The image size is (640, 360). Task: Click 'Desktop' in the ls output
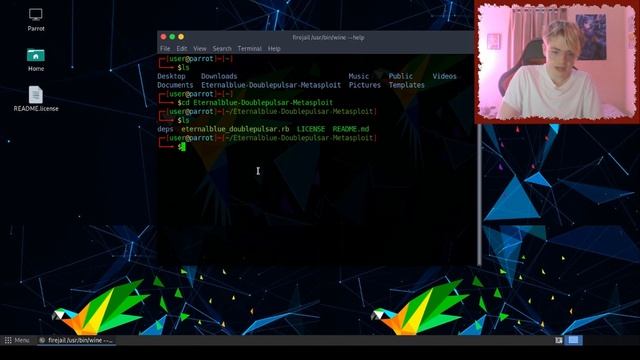(x=171, y=76)
